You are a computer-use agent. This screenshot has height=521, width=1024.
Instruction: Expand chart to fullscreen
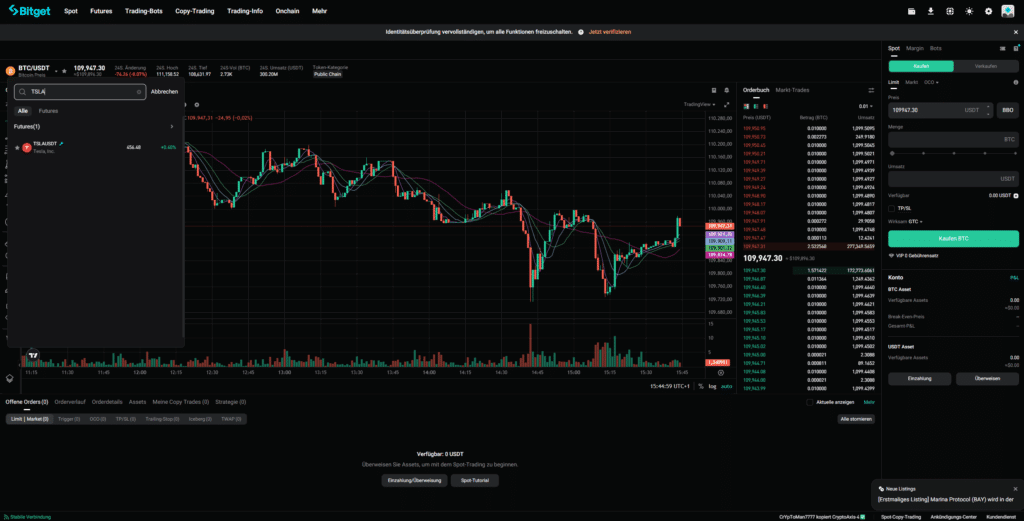727,104
